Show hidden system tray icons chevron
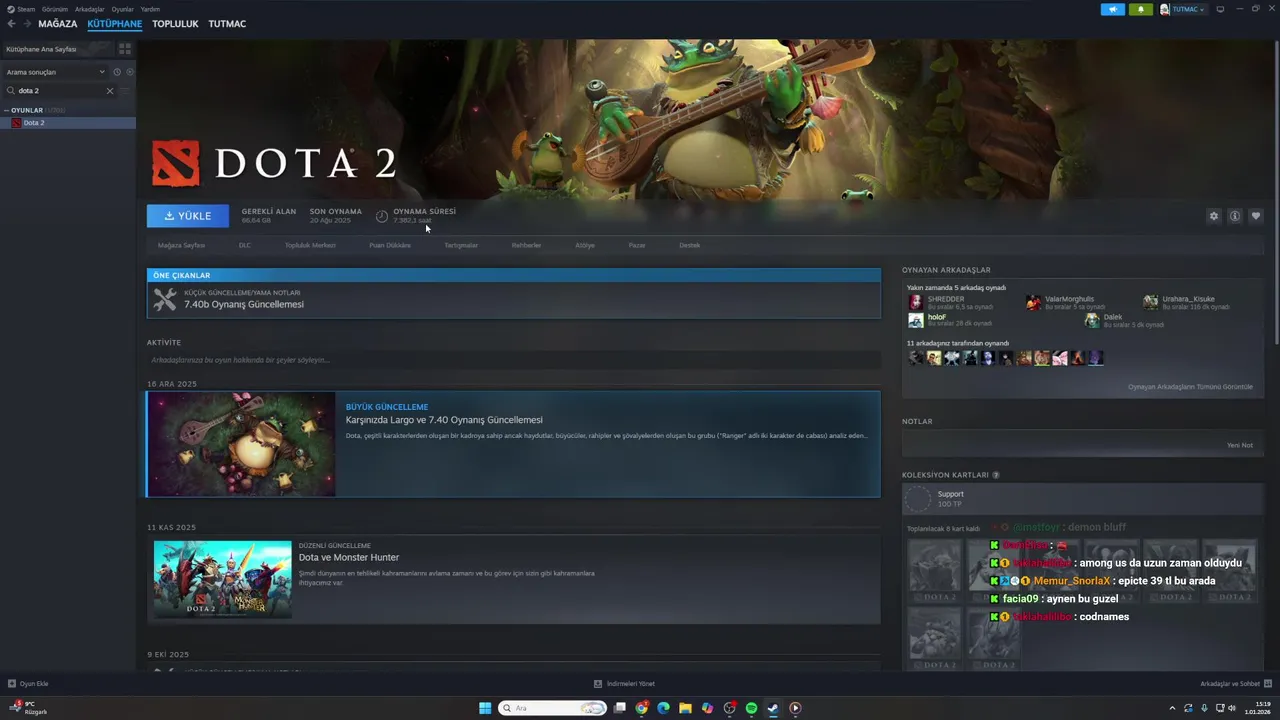The width and height of the screenshot is (1280, 720). 1173,708
